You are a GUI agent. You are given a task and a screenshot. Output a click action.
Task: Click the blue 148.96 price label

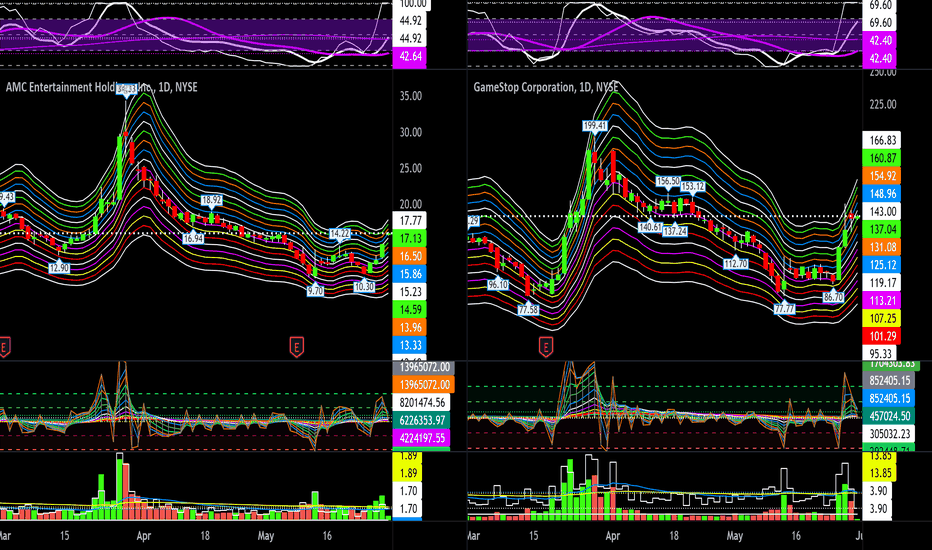882,194
